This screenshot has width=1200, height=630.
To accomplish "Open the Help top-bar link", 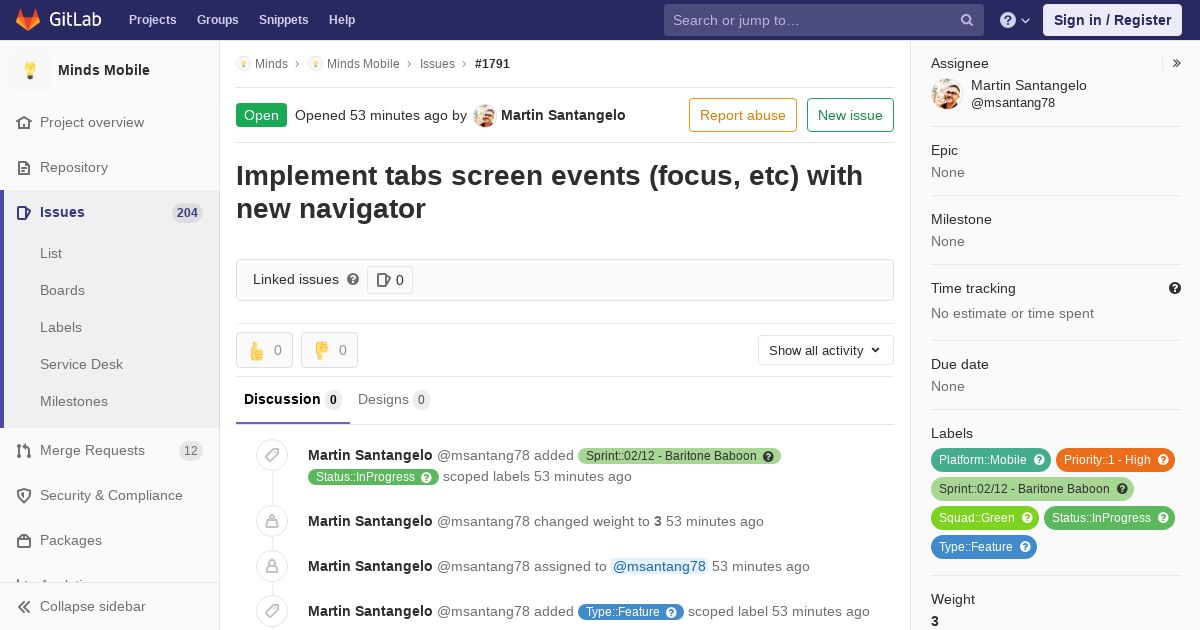I will tap(342, 20).
